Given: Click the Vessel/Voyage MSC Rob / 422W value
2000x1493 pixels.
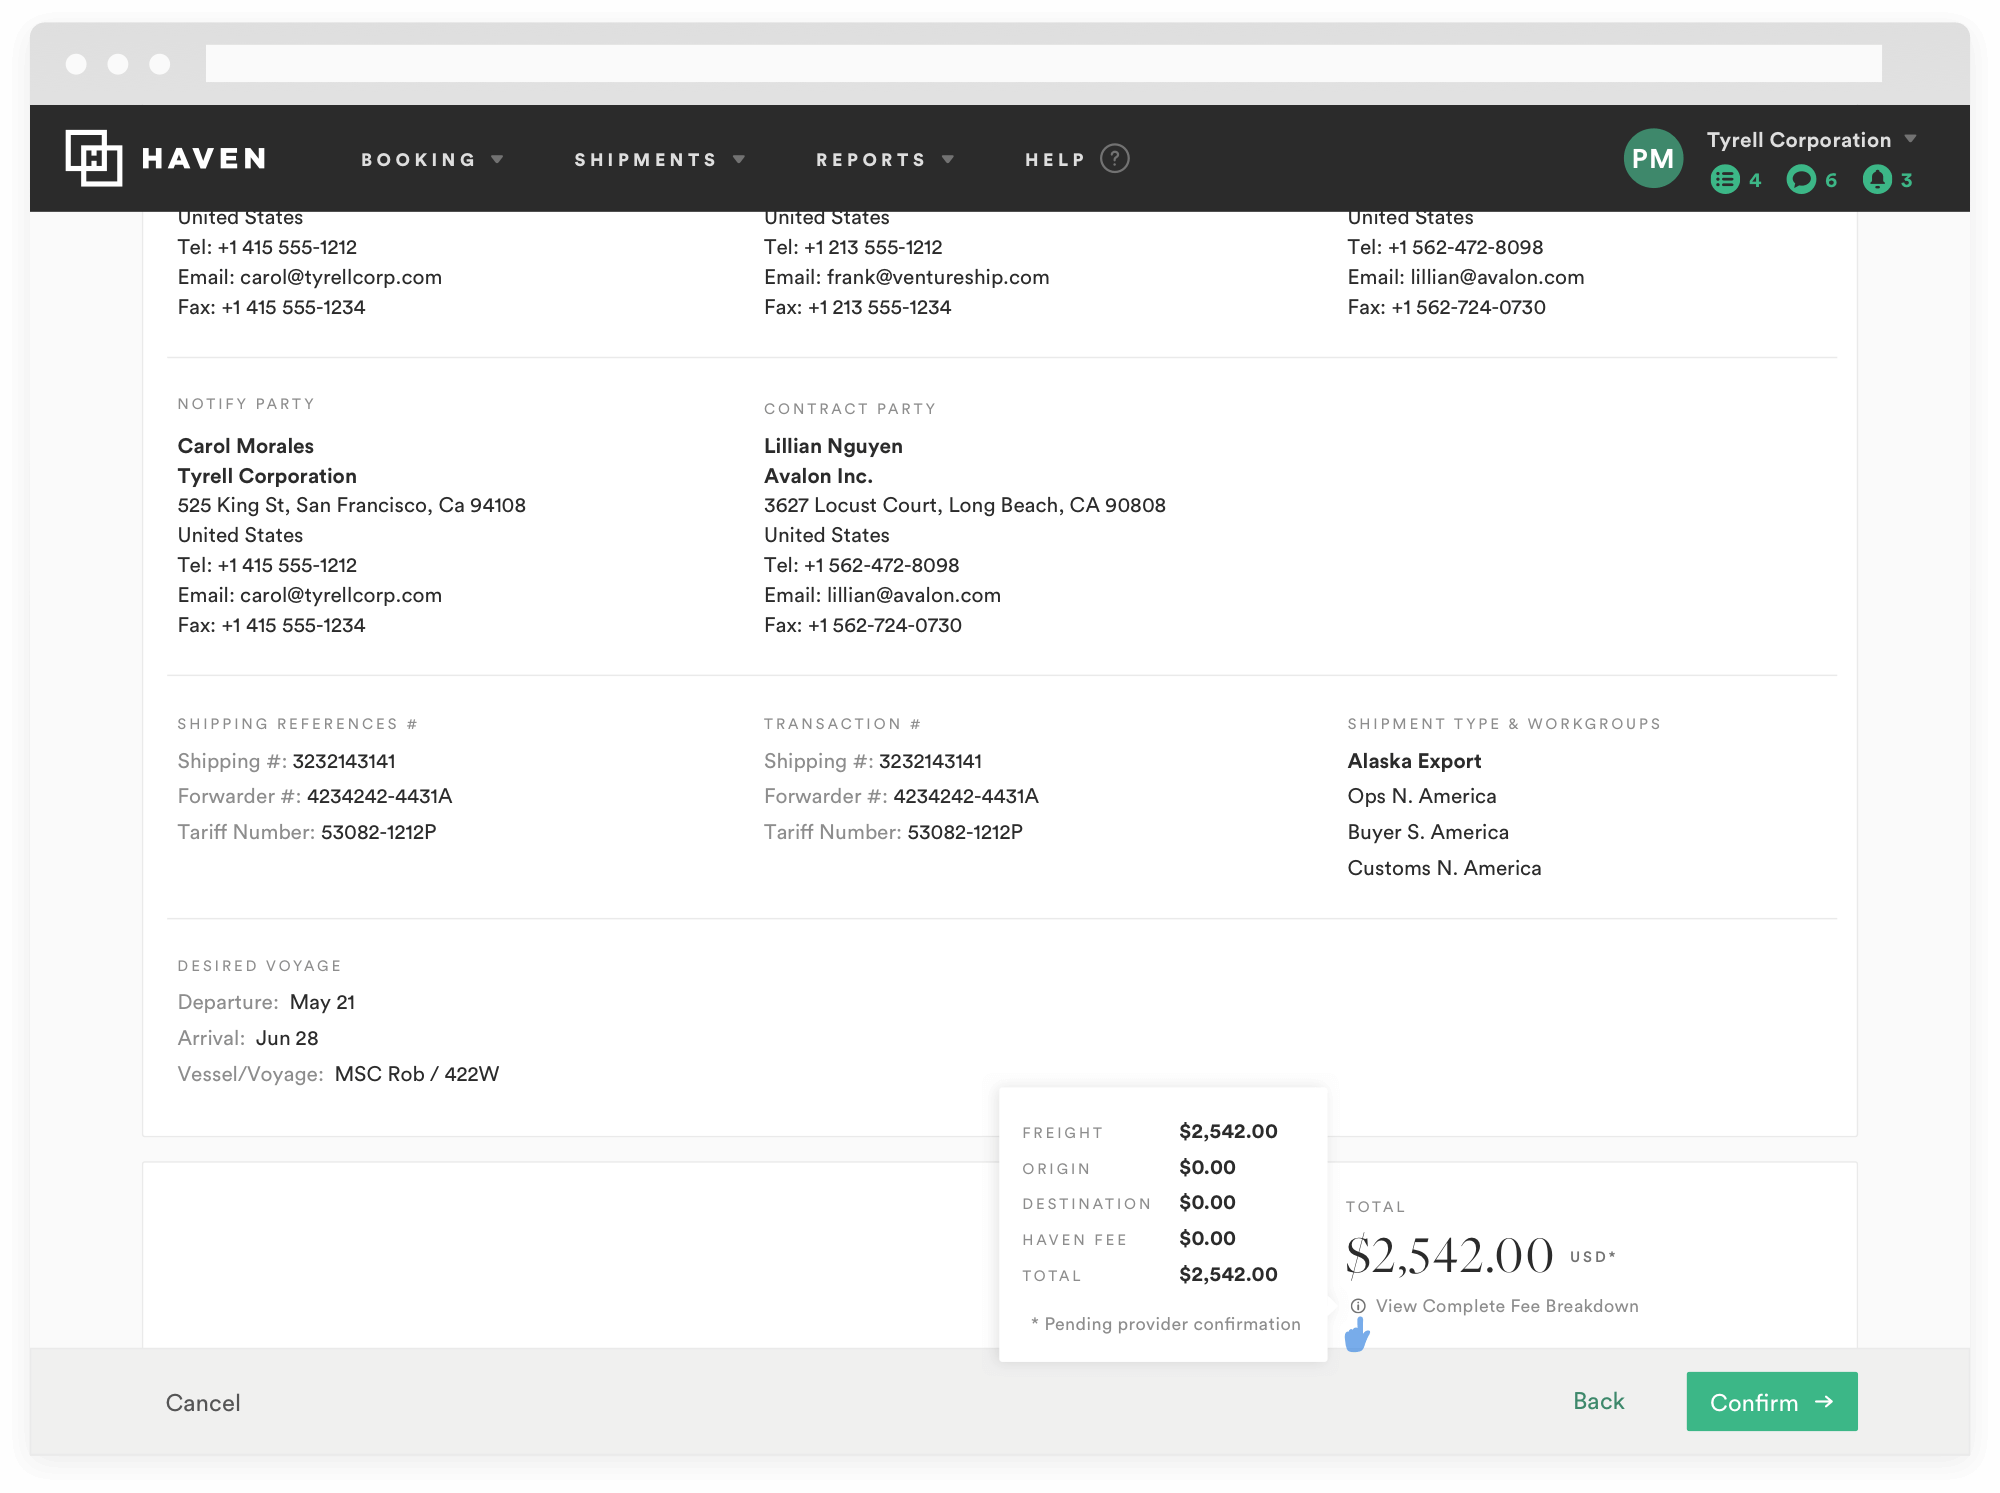Looking at the screenshot, I should tap(417, 1074).
